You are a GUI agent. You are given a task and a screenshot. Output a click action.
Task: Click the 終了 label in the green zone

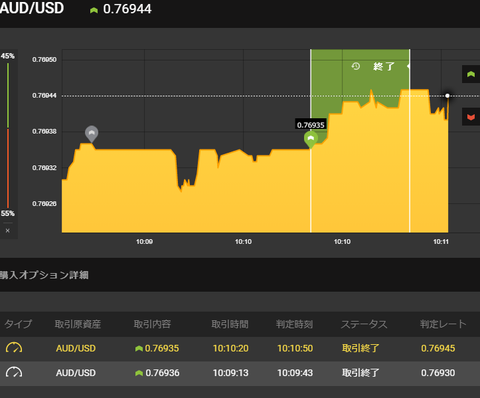tap(384, 66)
